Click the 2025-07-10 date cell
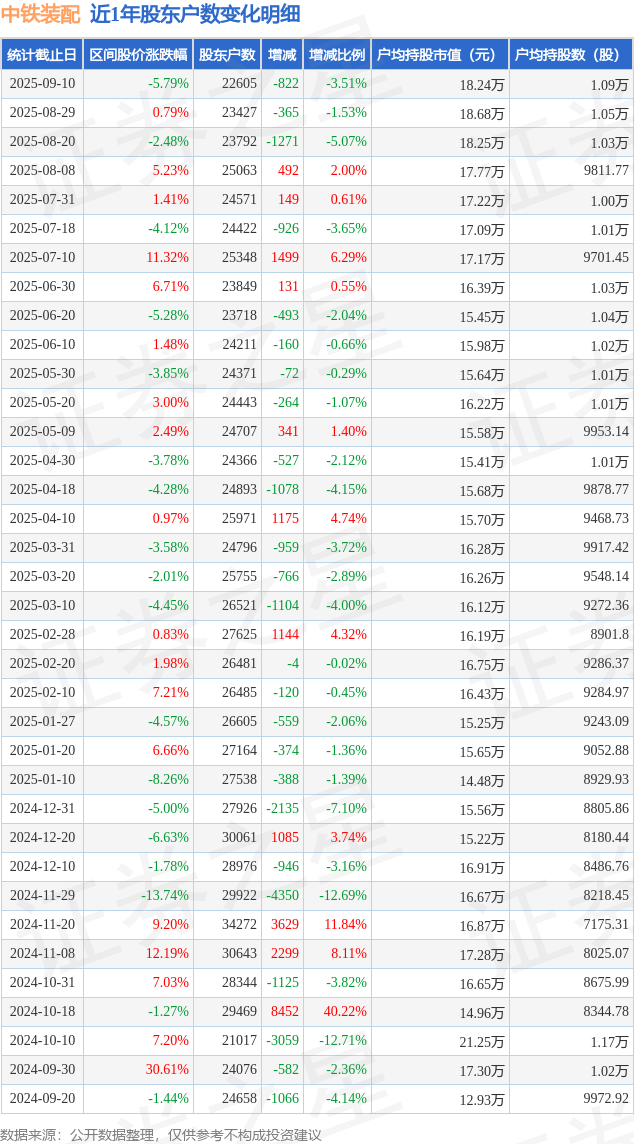The height and width of the screenshot is (1144, 634). [x=42, y=258]
